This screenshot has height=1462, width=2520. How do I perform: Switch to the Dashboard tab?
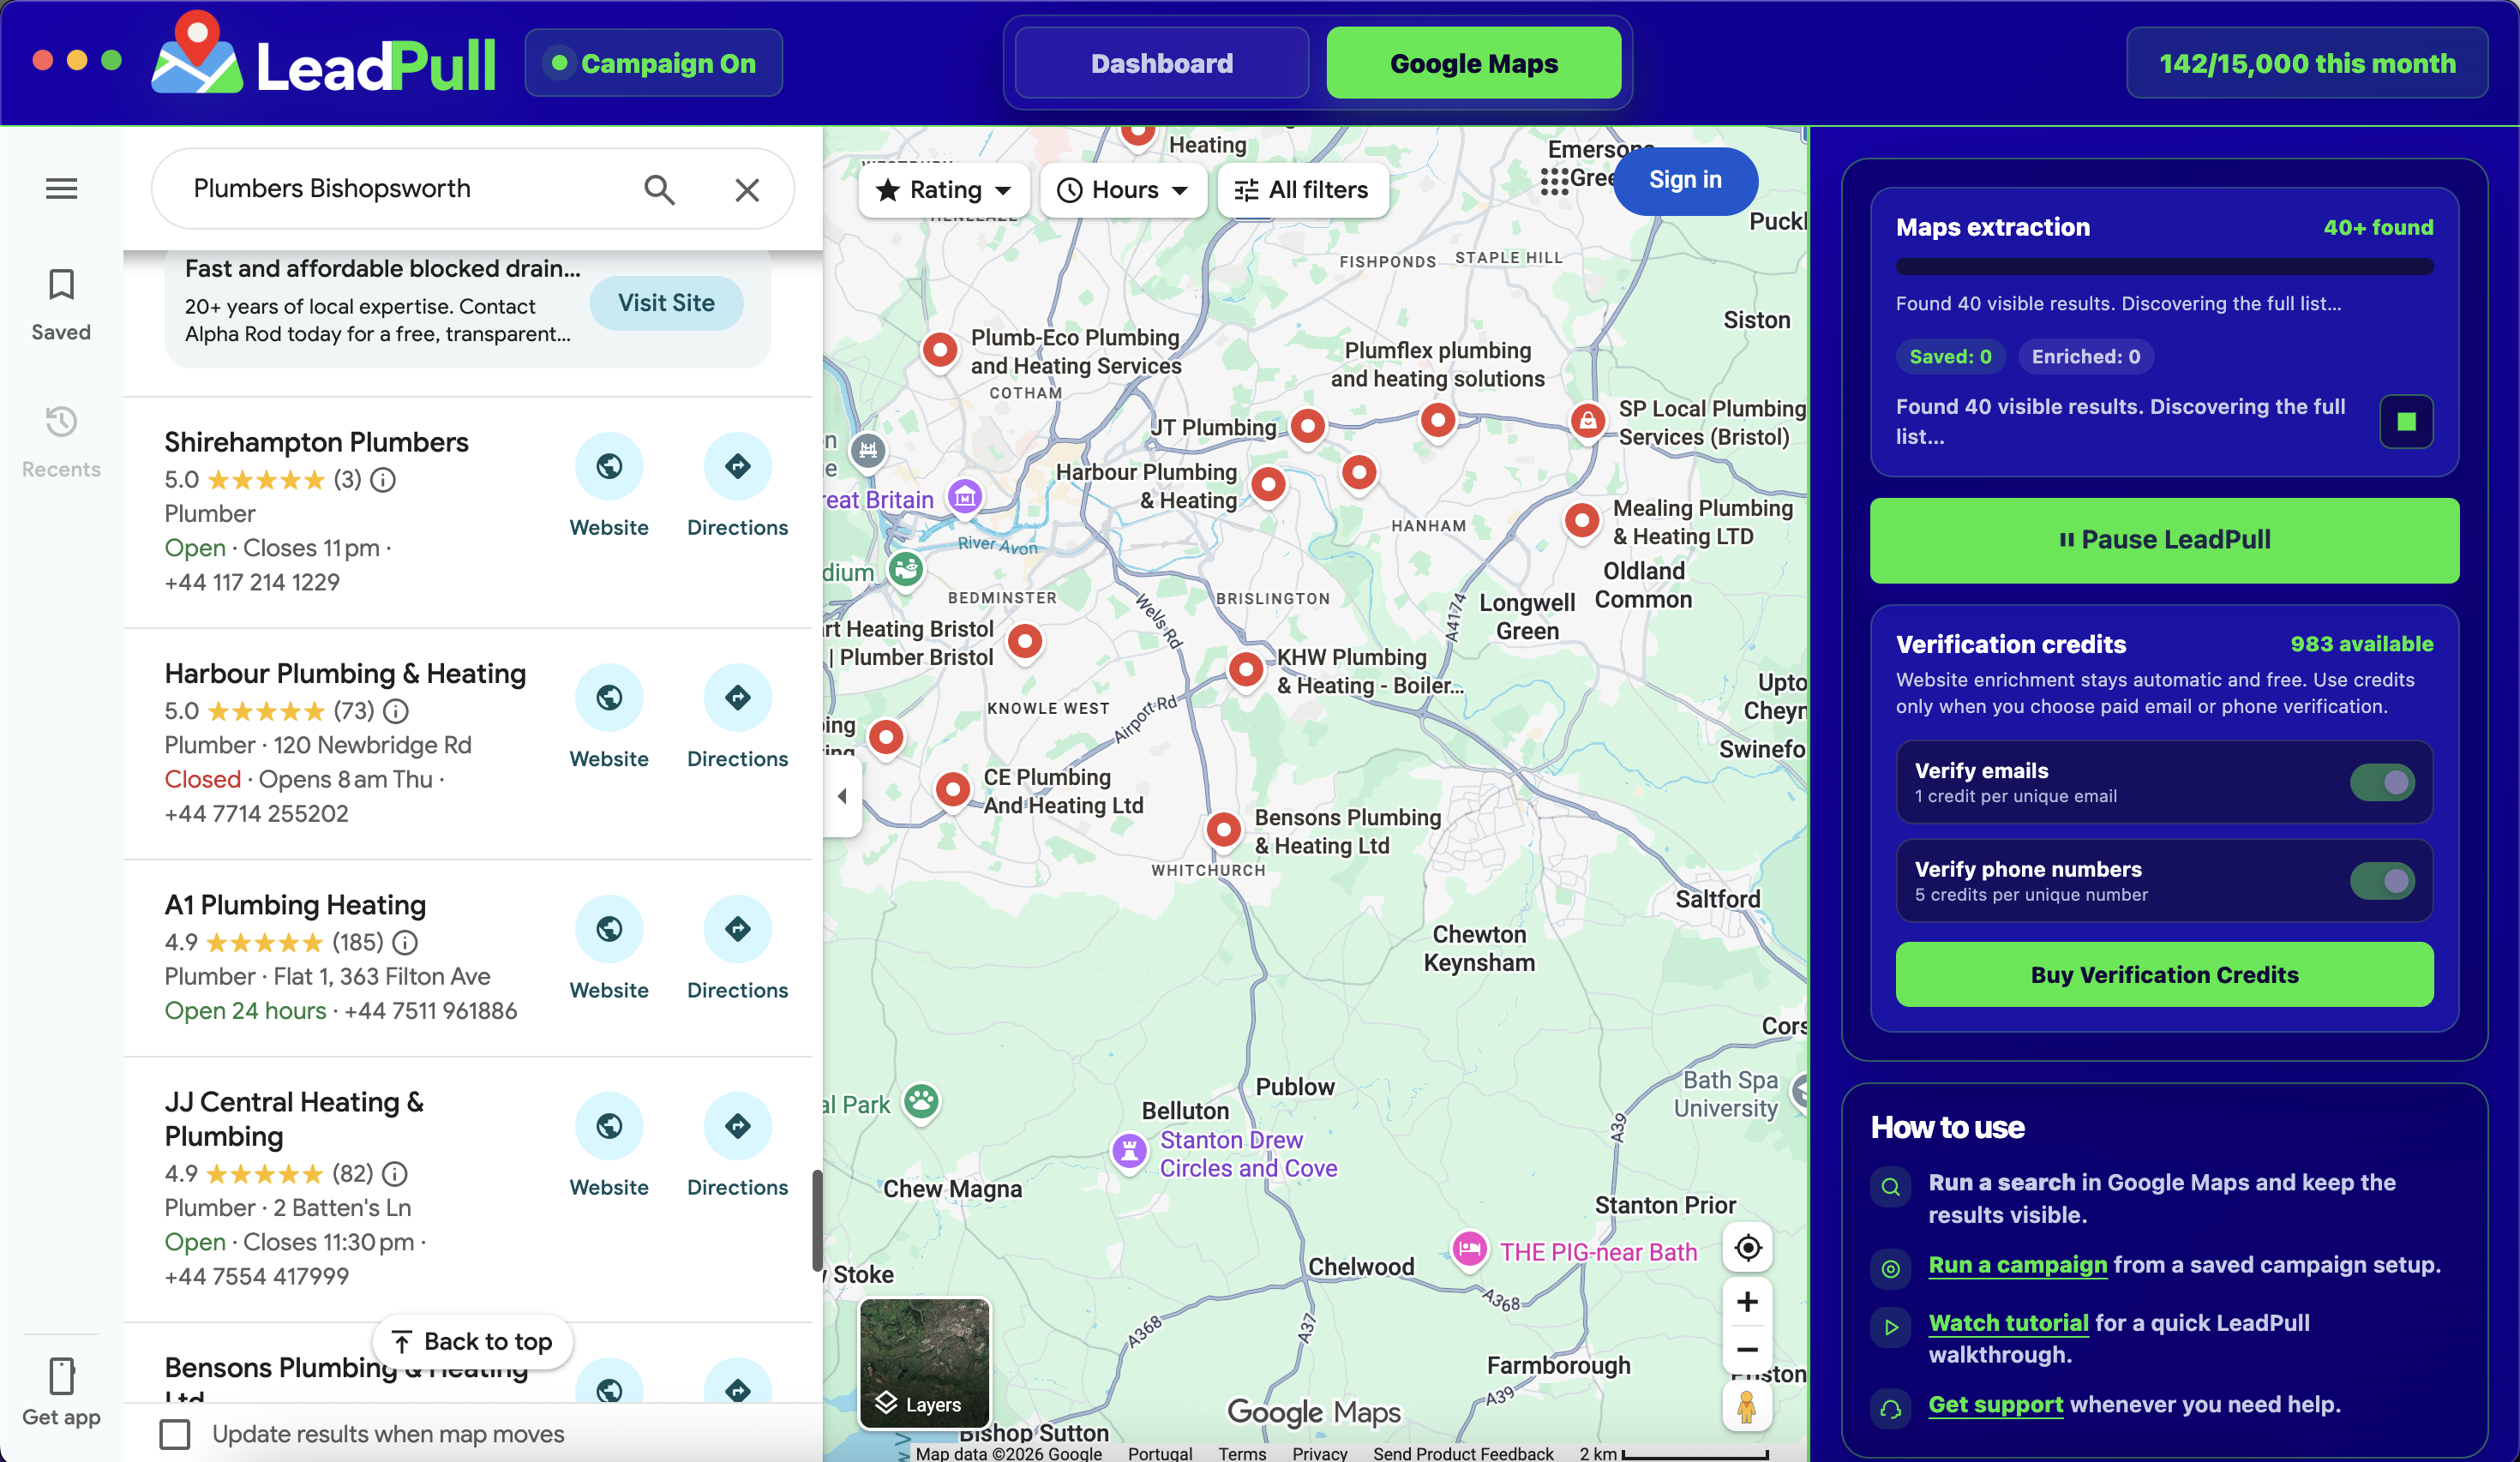(1162, 63)
